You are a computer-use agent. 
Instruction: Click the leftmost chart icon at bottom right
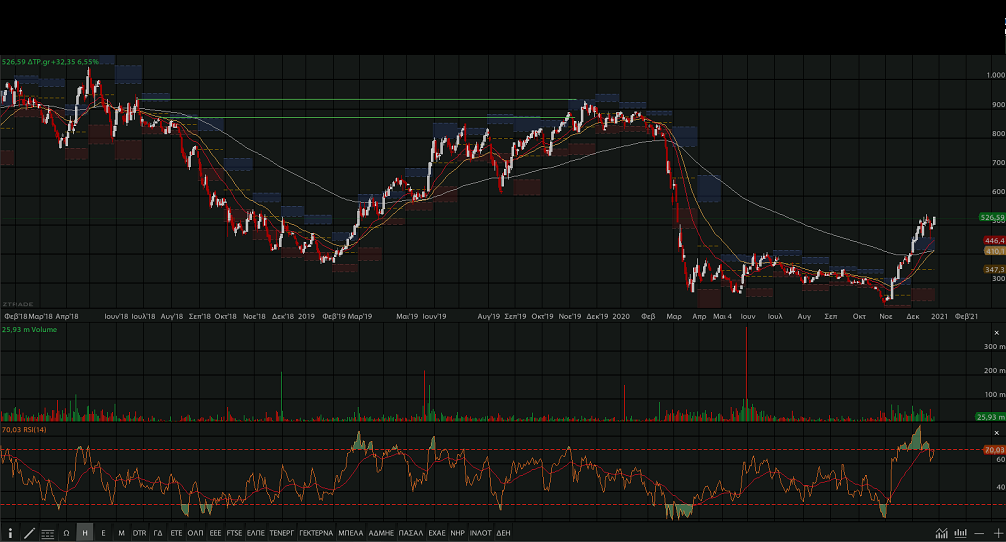(942, 533)
